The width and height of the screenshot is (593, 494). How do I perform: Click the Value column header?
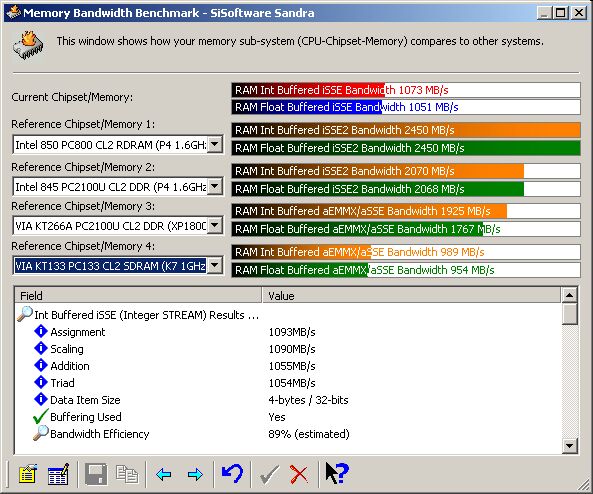(x=411, y=295)
